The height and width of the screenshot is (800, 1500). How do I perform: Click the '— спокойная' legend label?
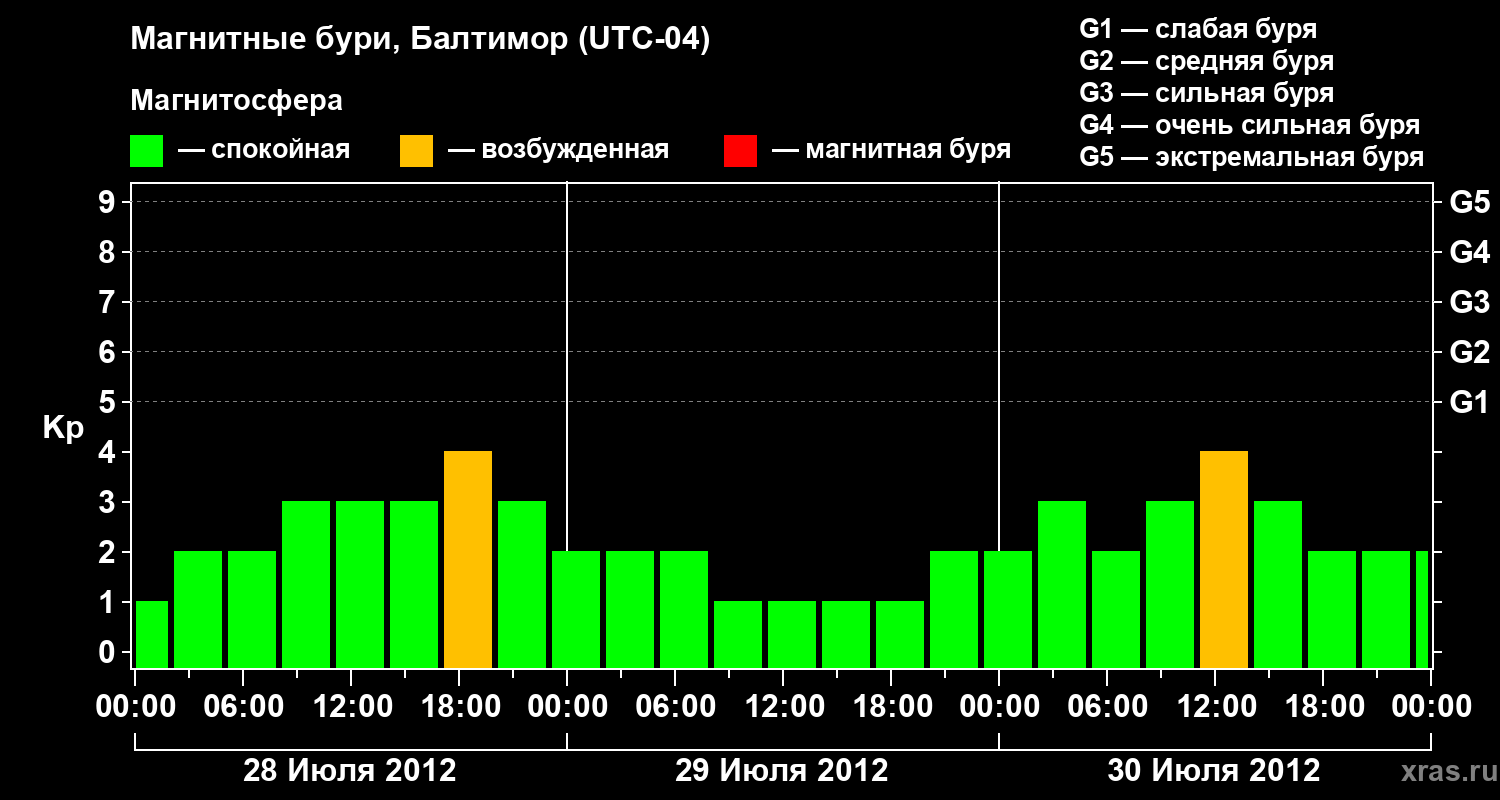(264, 151)
